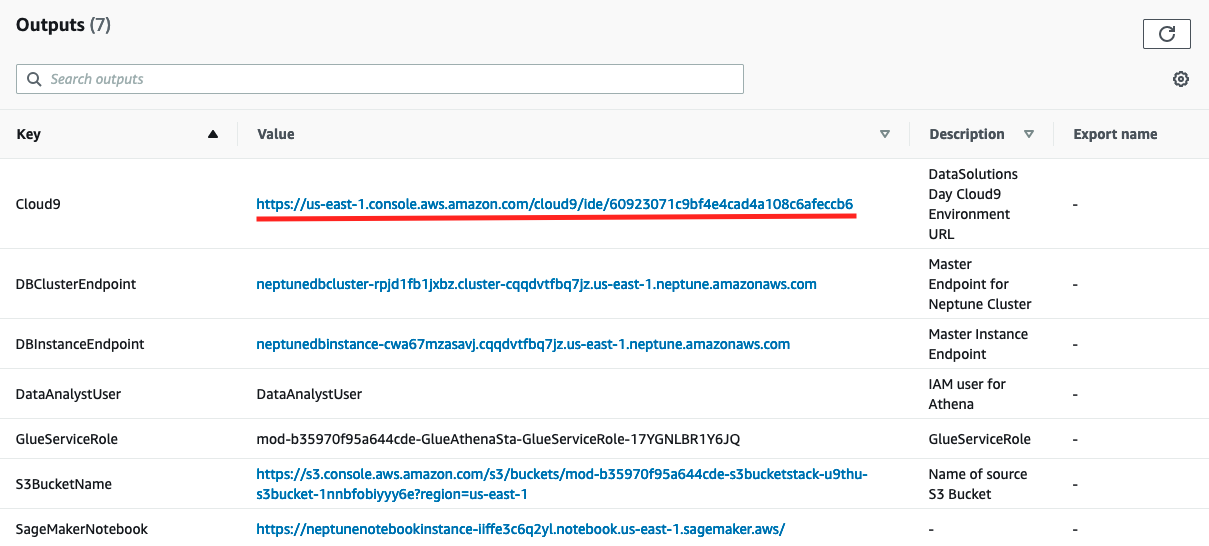
Task: Focus the Search outputs field
Action: point(390,79)
